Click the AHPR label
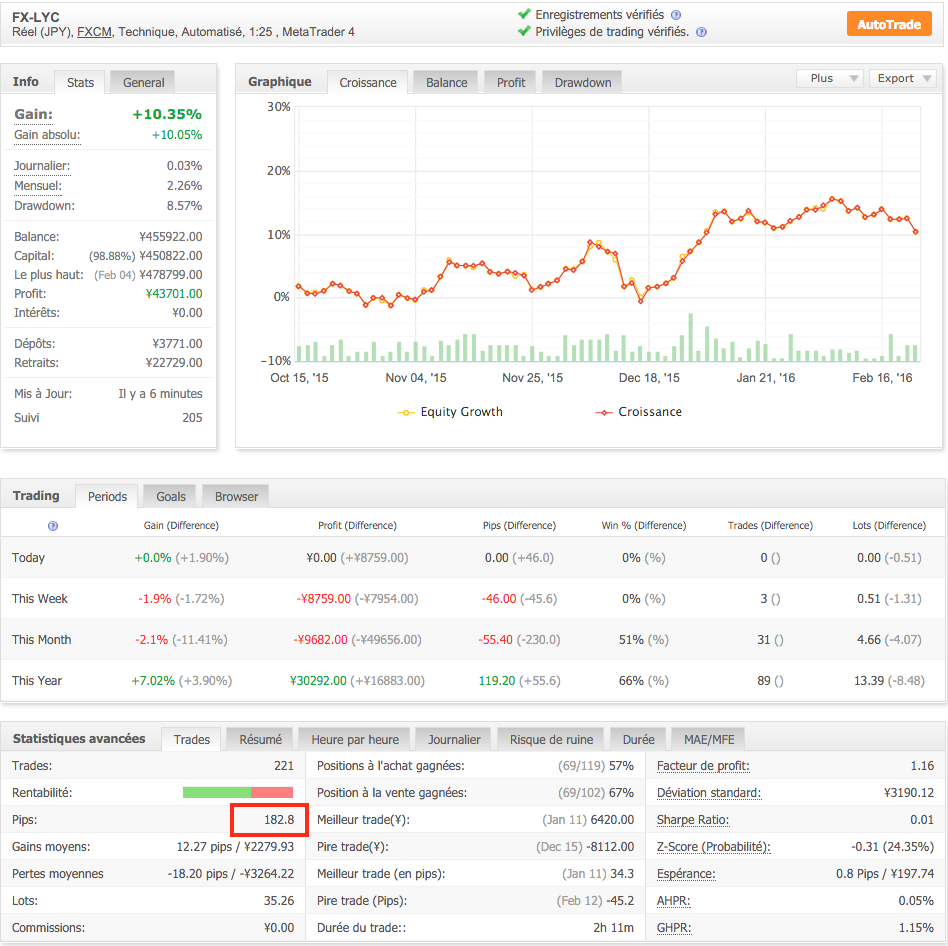Screen dimensions: 948x946 point(674,901)
